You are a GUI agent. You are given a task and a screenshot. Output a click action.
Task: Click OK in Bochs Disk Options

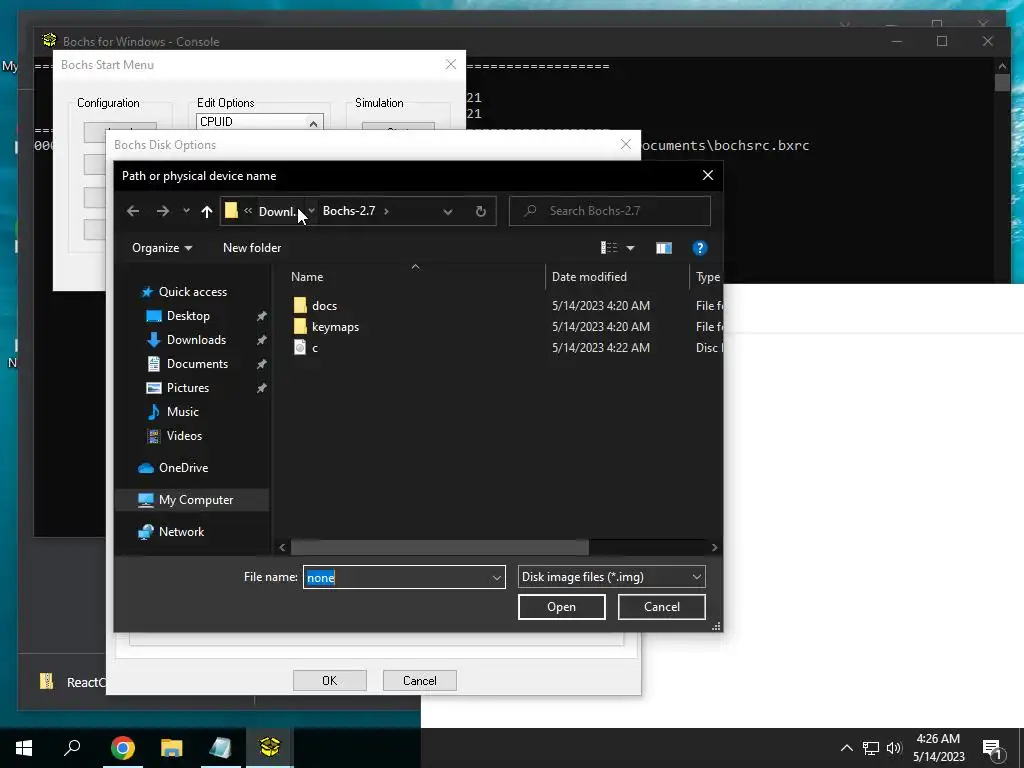(x=330, y=680)
